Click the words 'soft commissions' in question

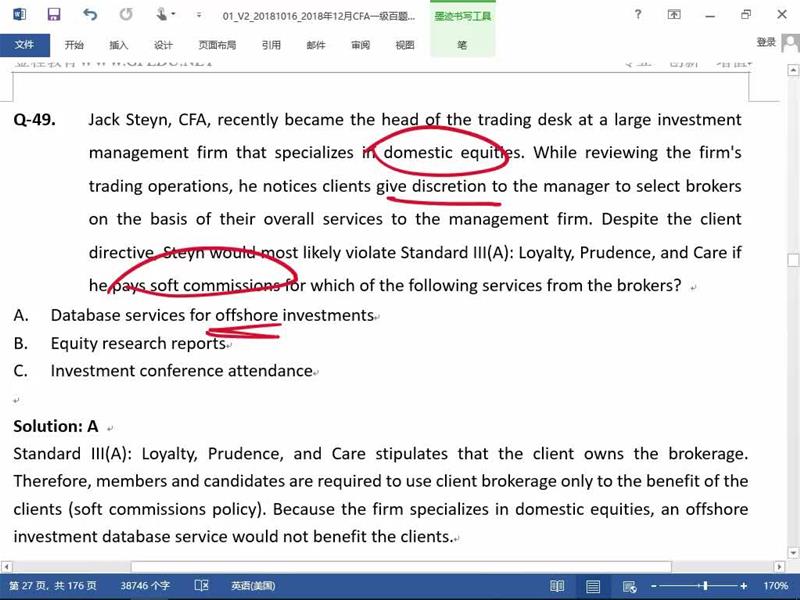[215, 285]
